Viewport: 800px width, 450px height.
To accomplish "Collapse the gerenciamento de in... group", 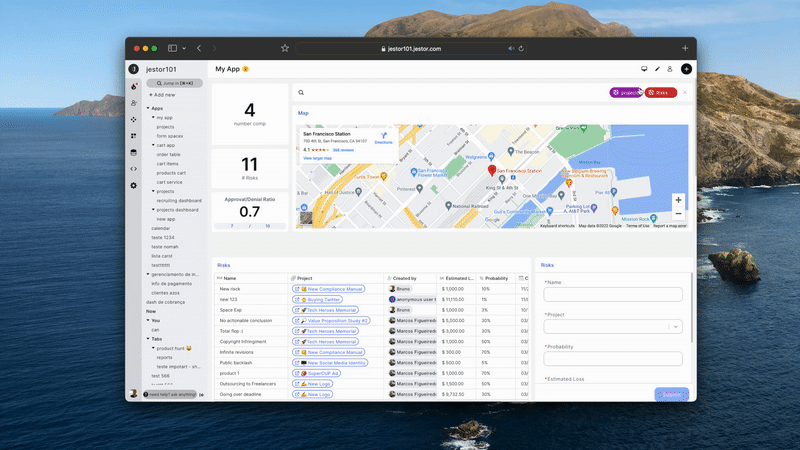I will point(148,274).
